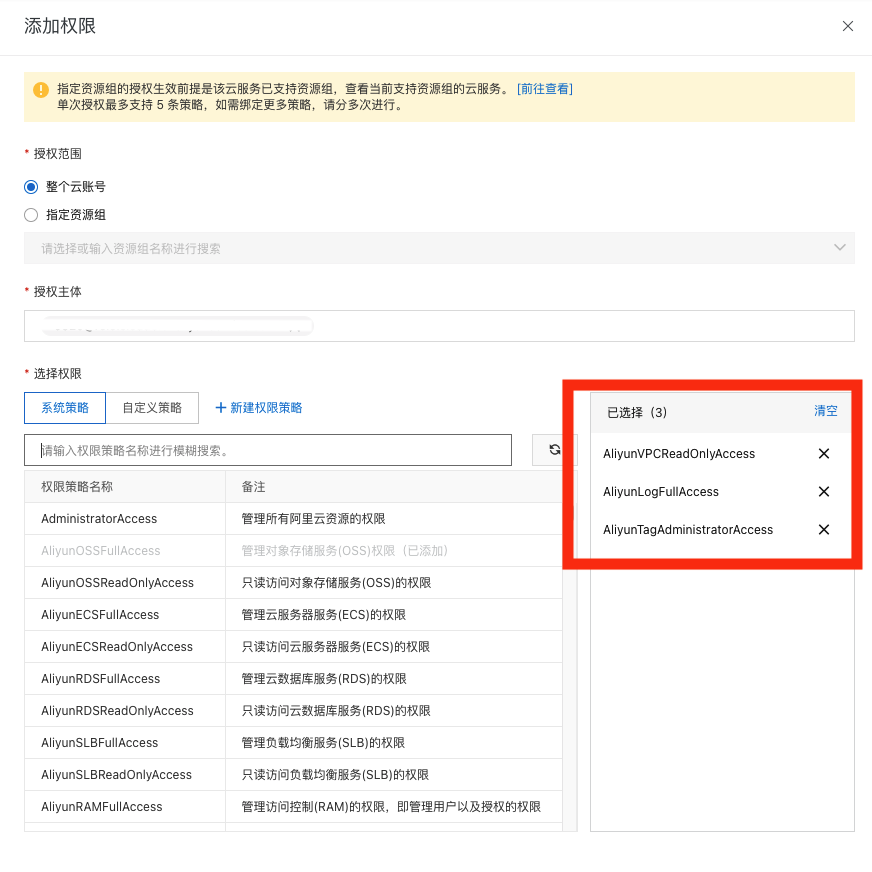The width and height of the screenshot is (872, 872).
Task: Add AliyunRDSReadOnlyAccess policy
Action: 117,711
